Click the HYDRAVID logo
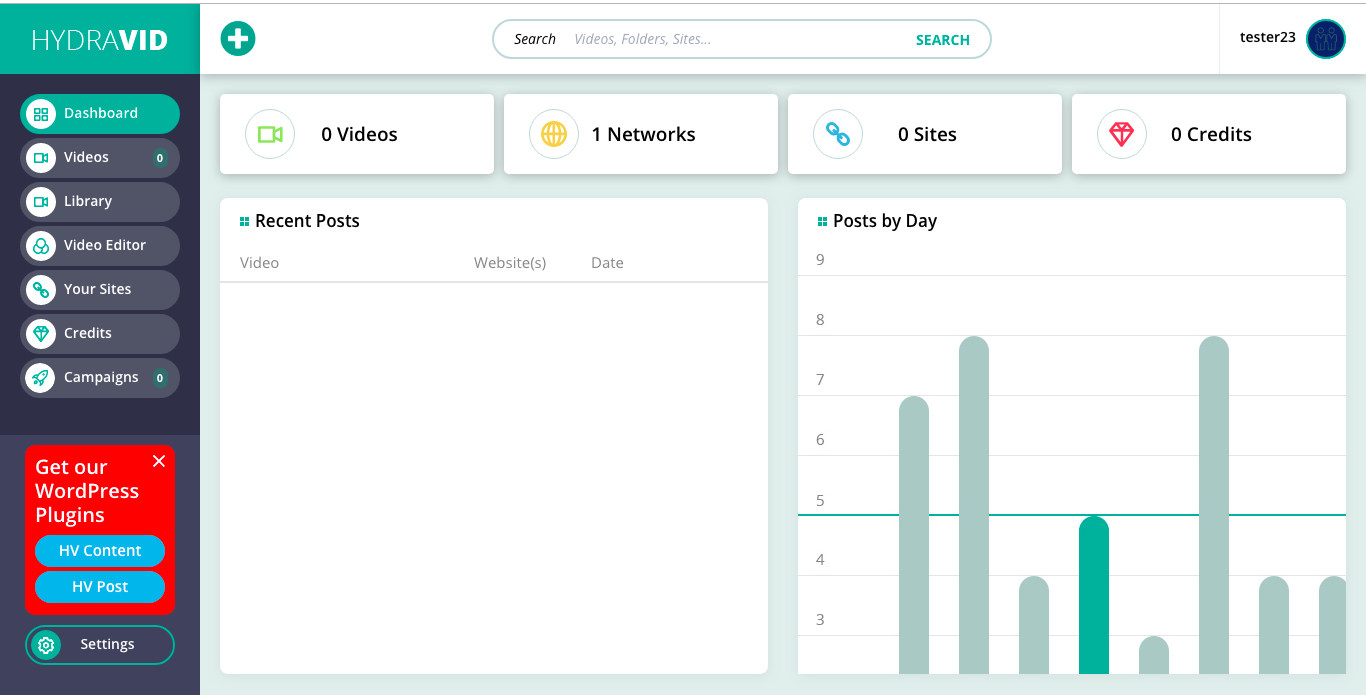The height and width of the screenshot is (695, 1366). (100, 40)
